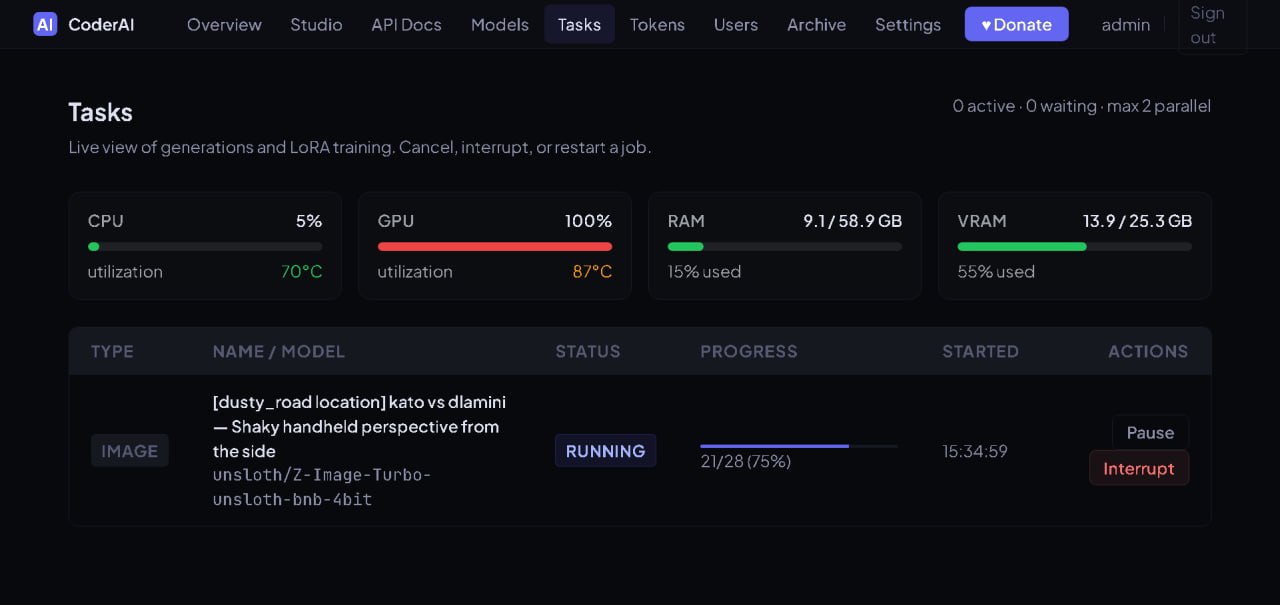Viewport: 1280px width, 605px height.
Task: Click the STATUS column header
Action: (x=588, y=351)
